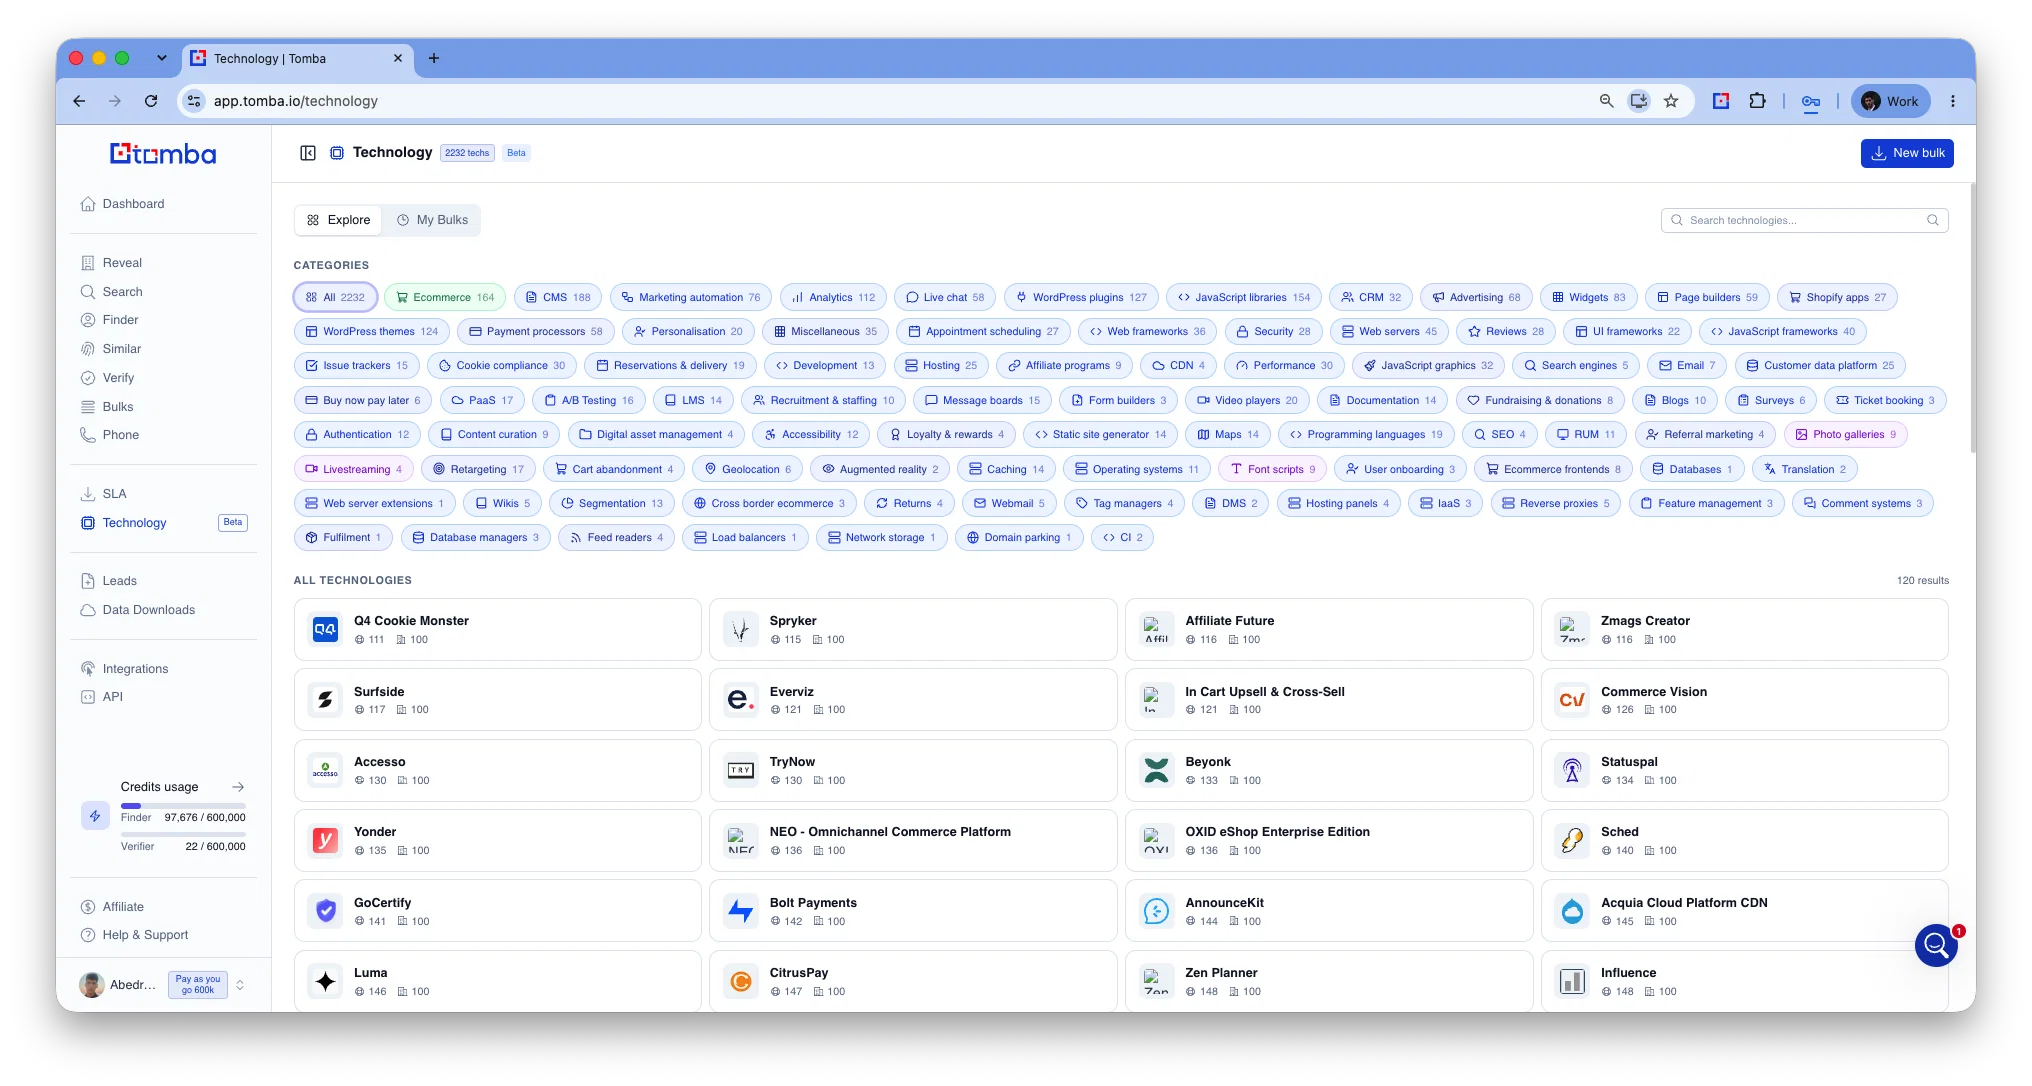Click the Luma star logo
2032x1086 pixels.
coord(325,981)
